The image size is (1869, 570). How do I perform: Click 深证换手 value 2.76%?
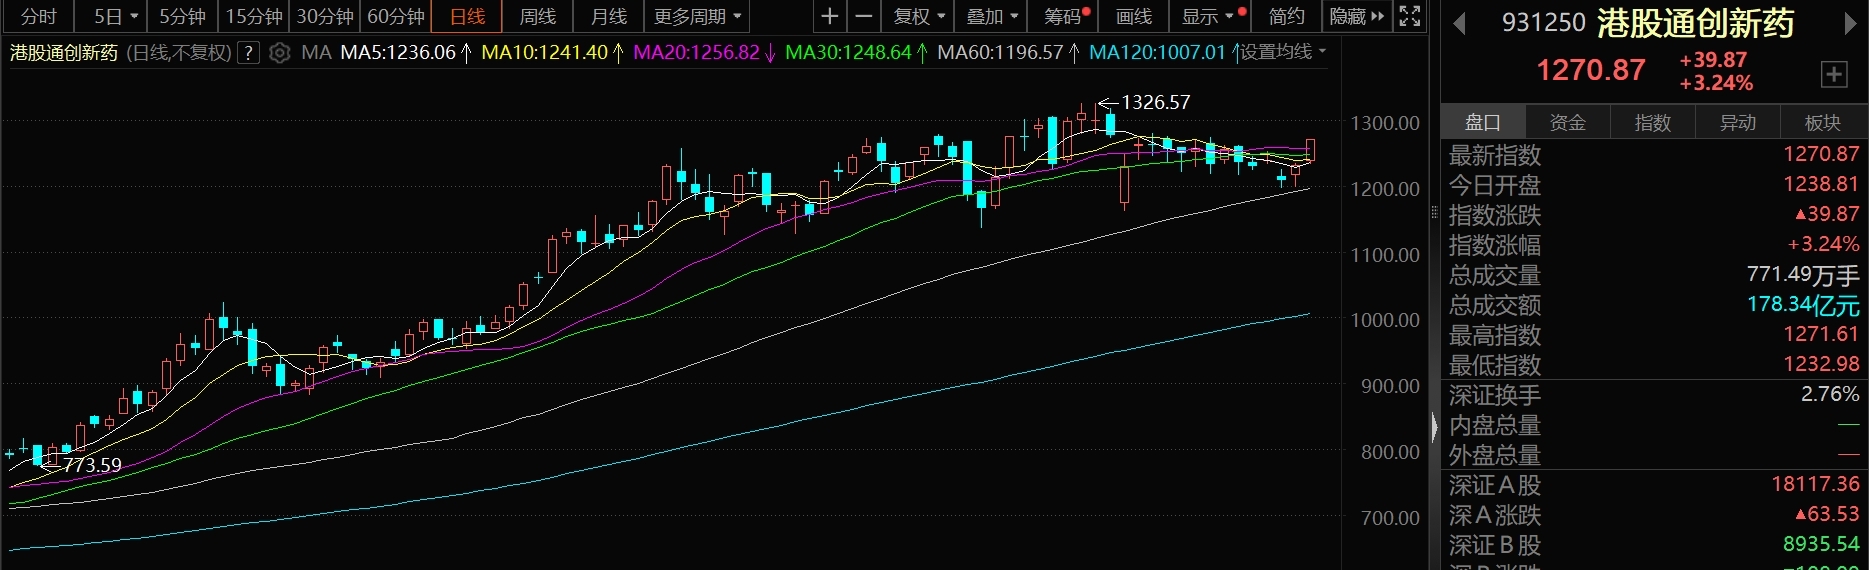pos(1830,394)
